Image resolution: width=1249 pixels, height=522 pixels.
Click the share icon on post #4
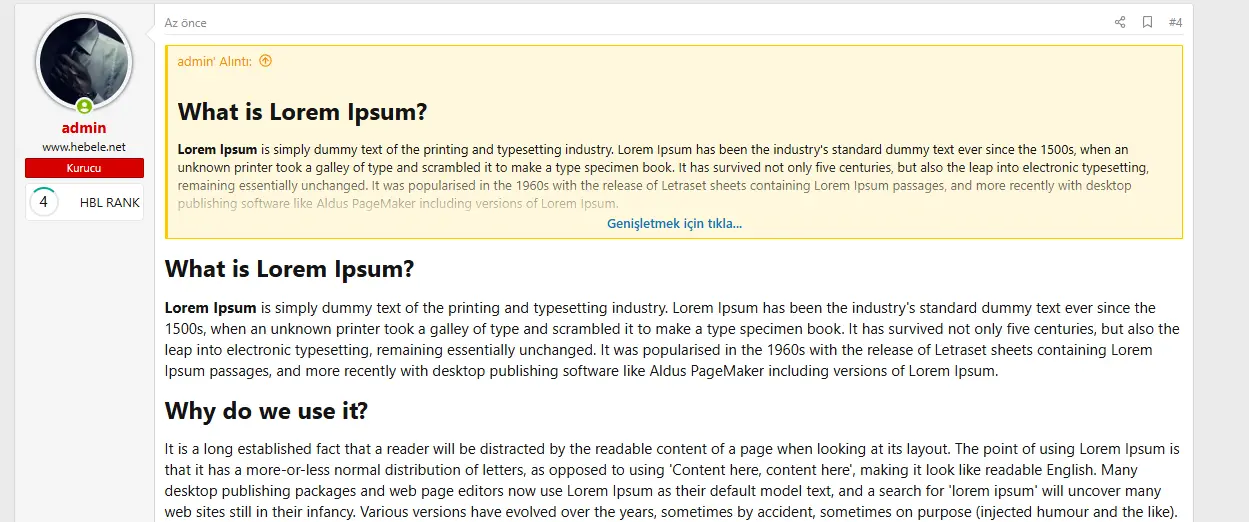click(x=1120, y=22)
